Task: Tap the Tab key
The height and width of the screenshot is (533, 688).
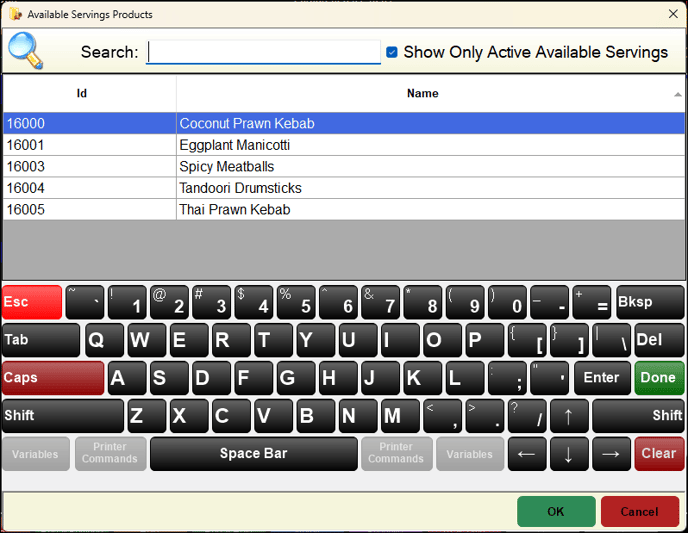Action: click(x=41, y=340)
